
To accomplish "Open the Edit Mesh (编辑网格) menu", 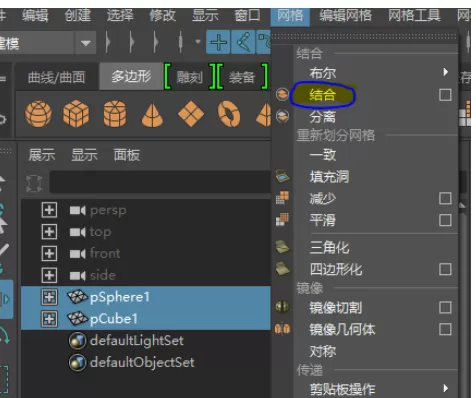I will point(346,15).
